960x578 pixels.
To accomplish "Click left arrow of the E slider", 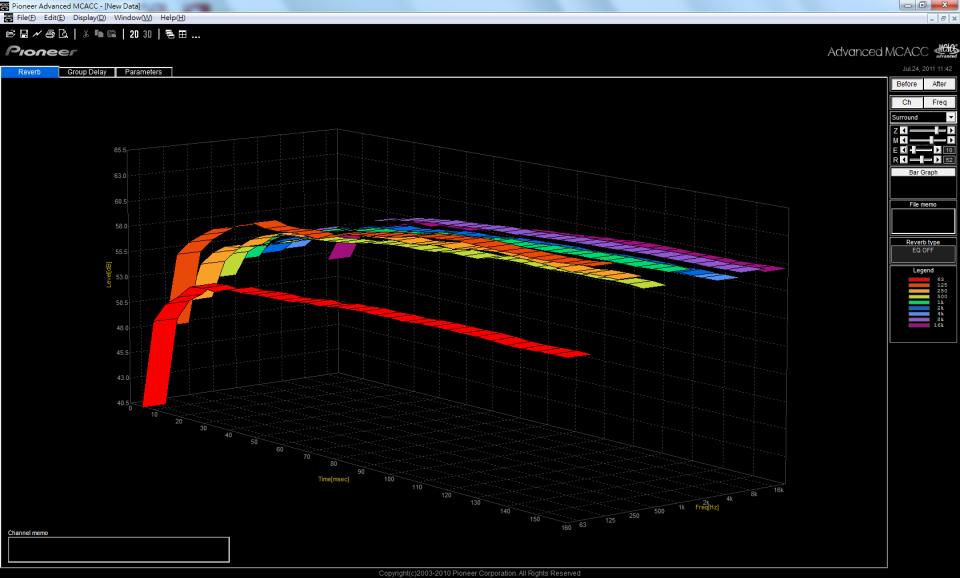I will pyautogui.click(x=905, y=150).
